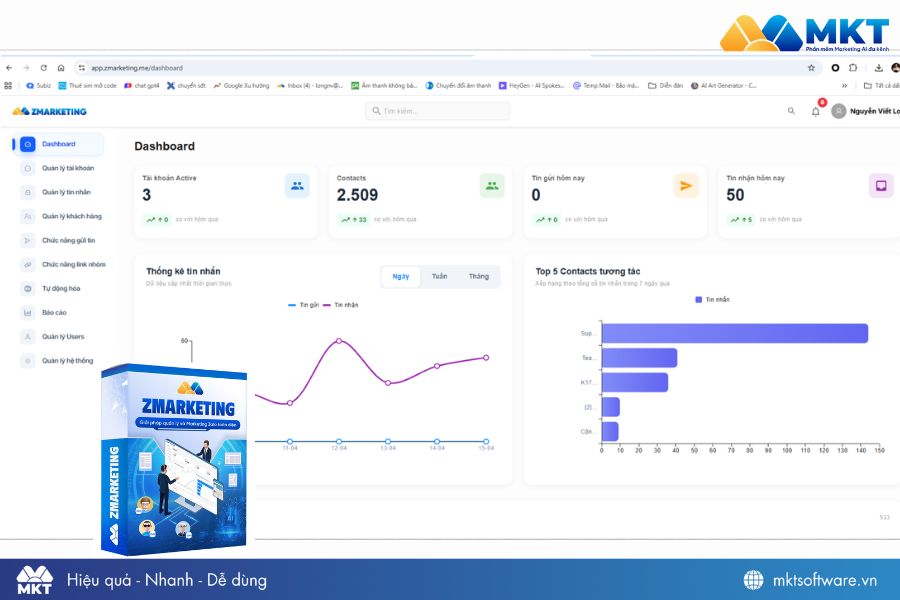The image size is (900, 600).
Task: Open notifications with the bell icon
Action: tap(816, 111)
